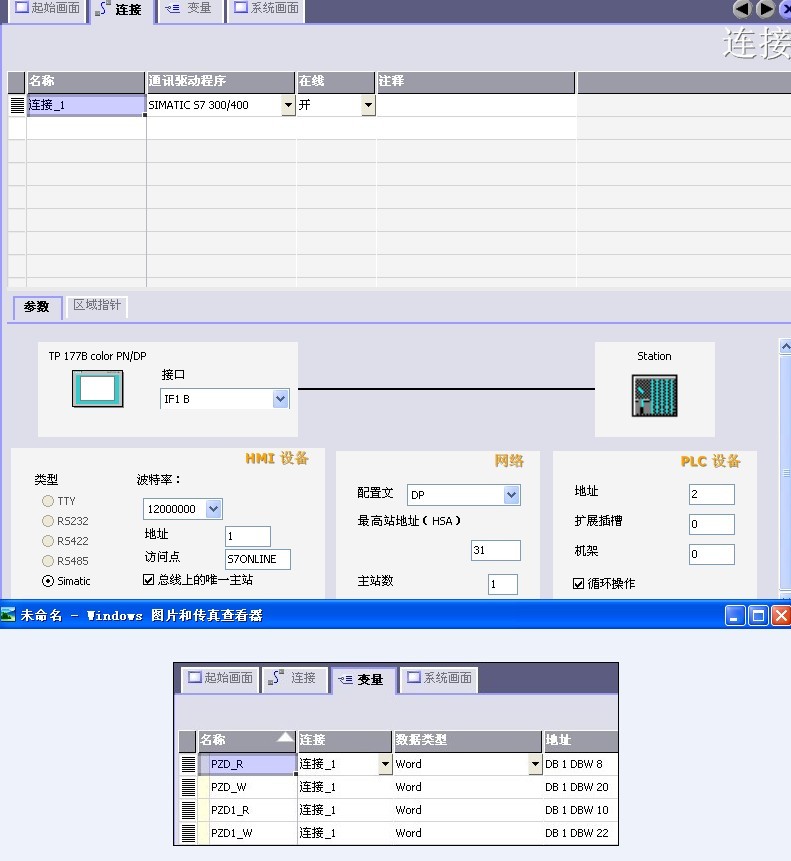The height and width of the screenshot is (861, 791).
Task: Select the RS485 type radio button
Action: click(48, 561)
